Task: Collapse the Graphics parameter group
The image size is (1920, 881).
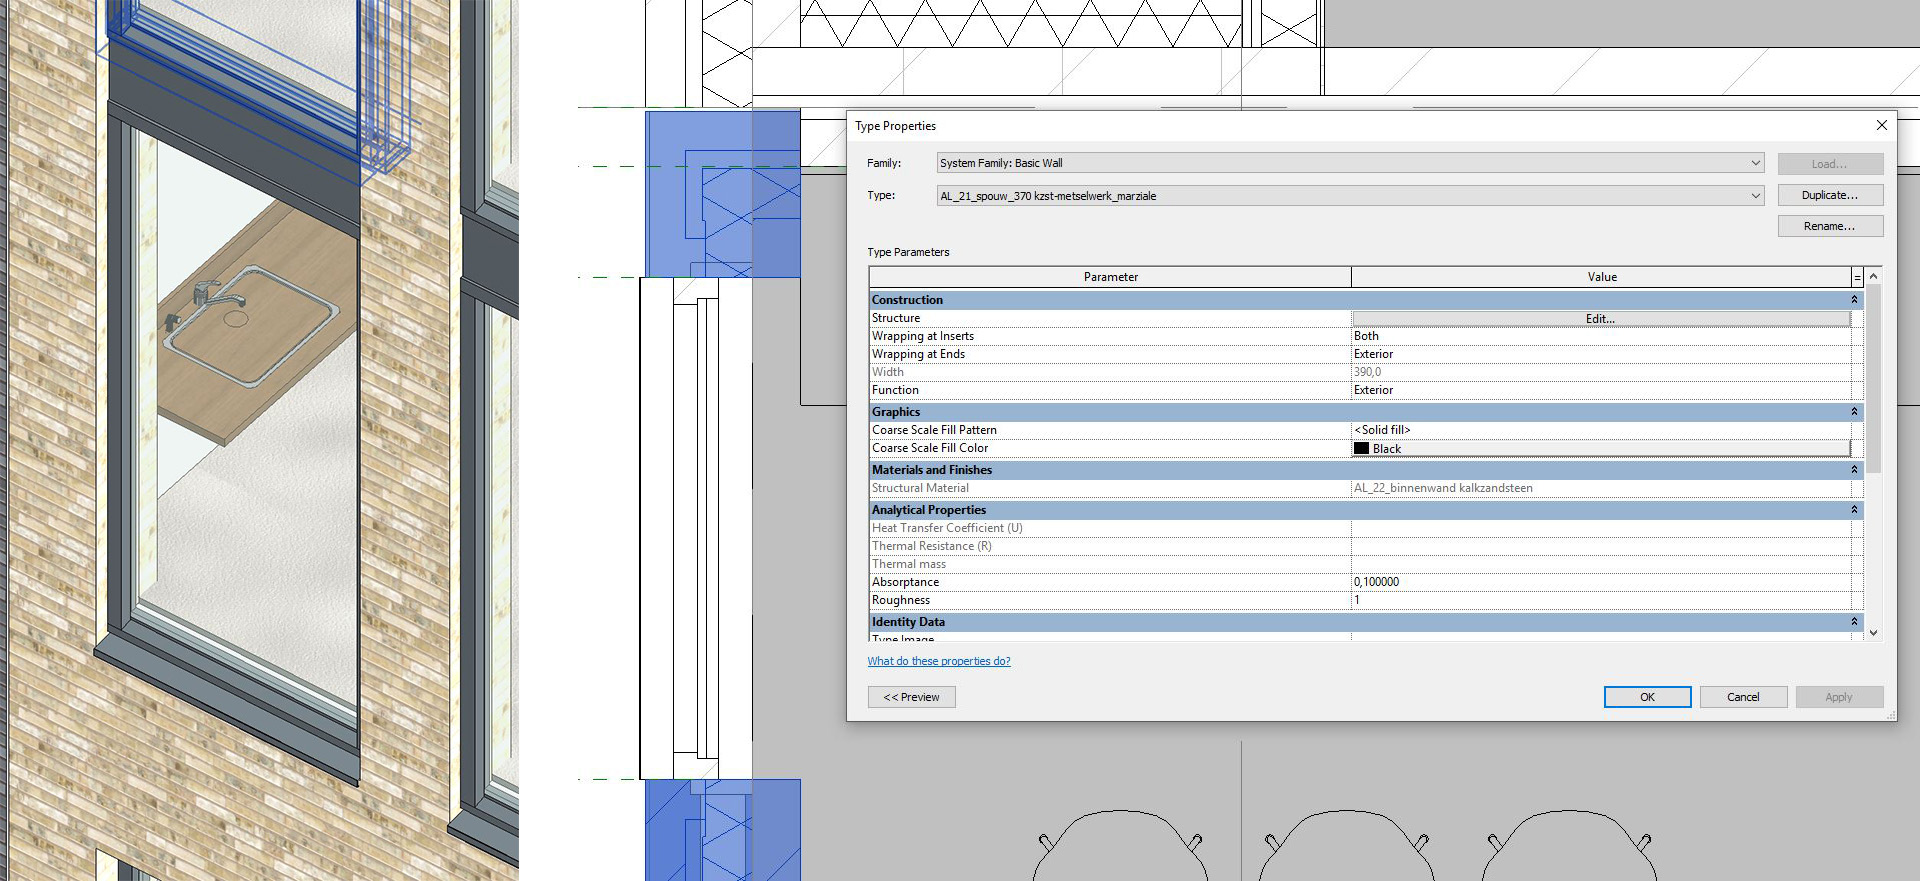Action: pyautogui.click(x=1853, y=412)
